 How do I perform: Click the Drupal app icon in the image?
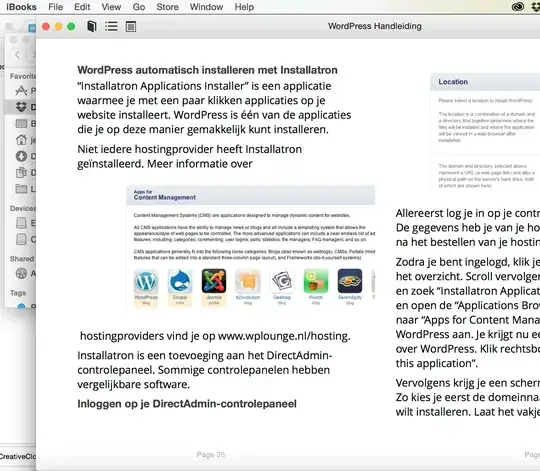coord(180,281)
